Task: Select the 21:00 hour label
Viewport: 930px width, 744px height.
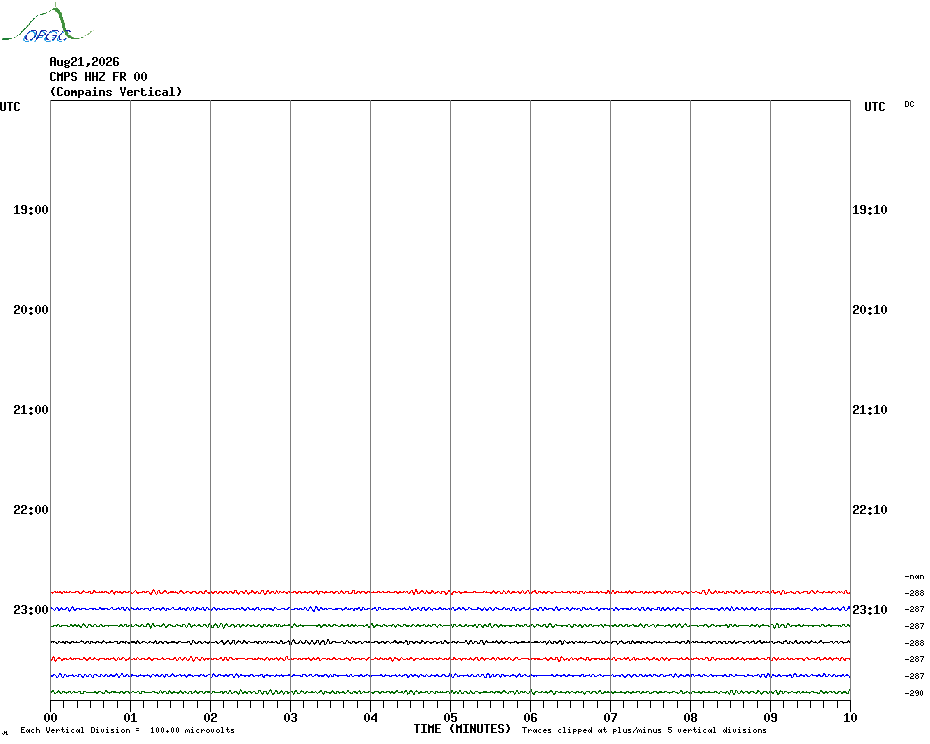Action: [31, 409]
